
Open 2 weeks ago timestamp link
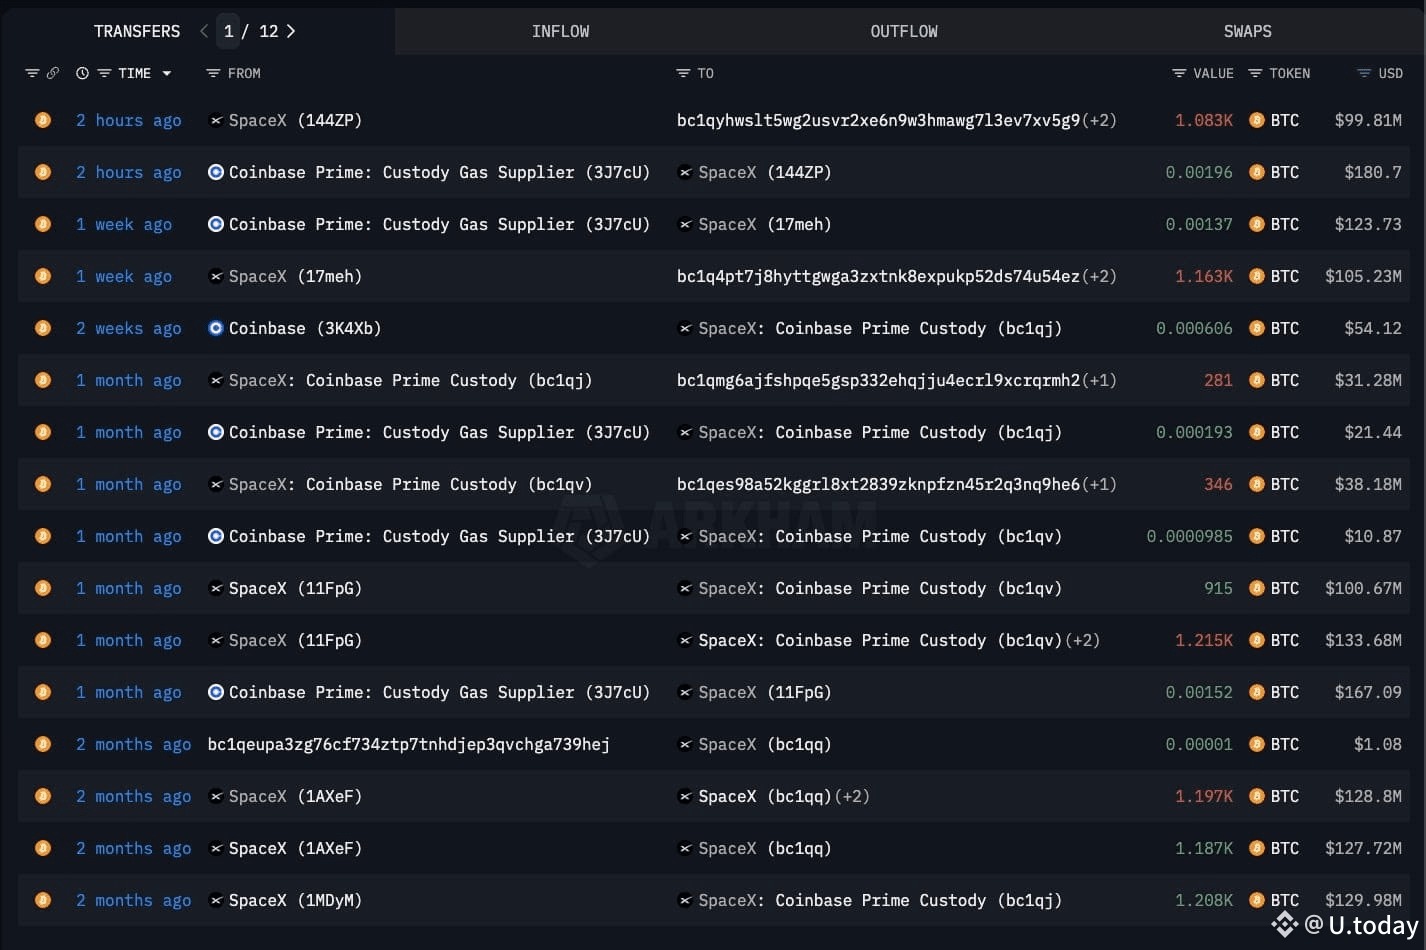pos(129,328)
